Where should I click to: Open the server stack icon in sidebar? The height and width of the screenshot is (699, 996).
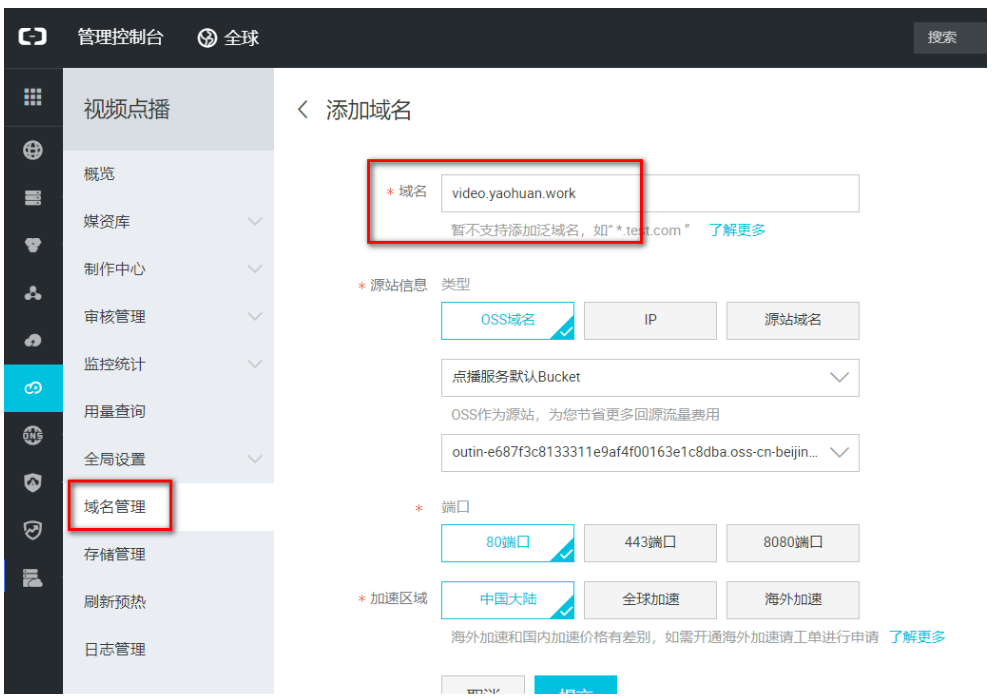tap(33, 198)
